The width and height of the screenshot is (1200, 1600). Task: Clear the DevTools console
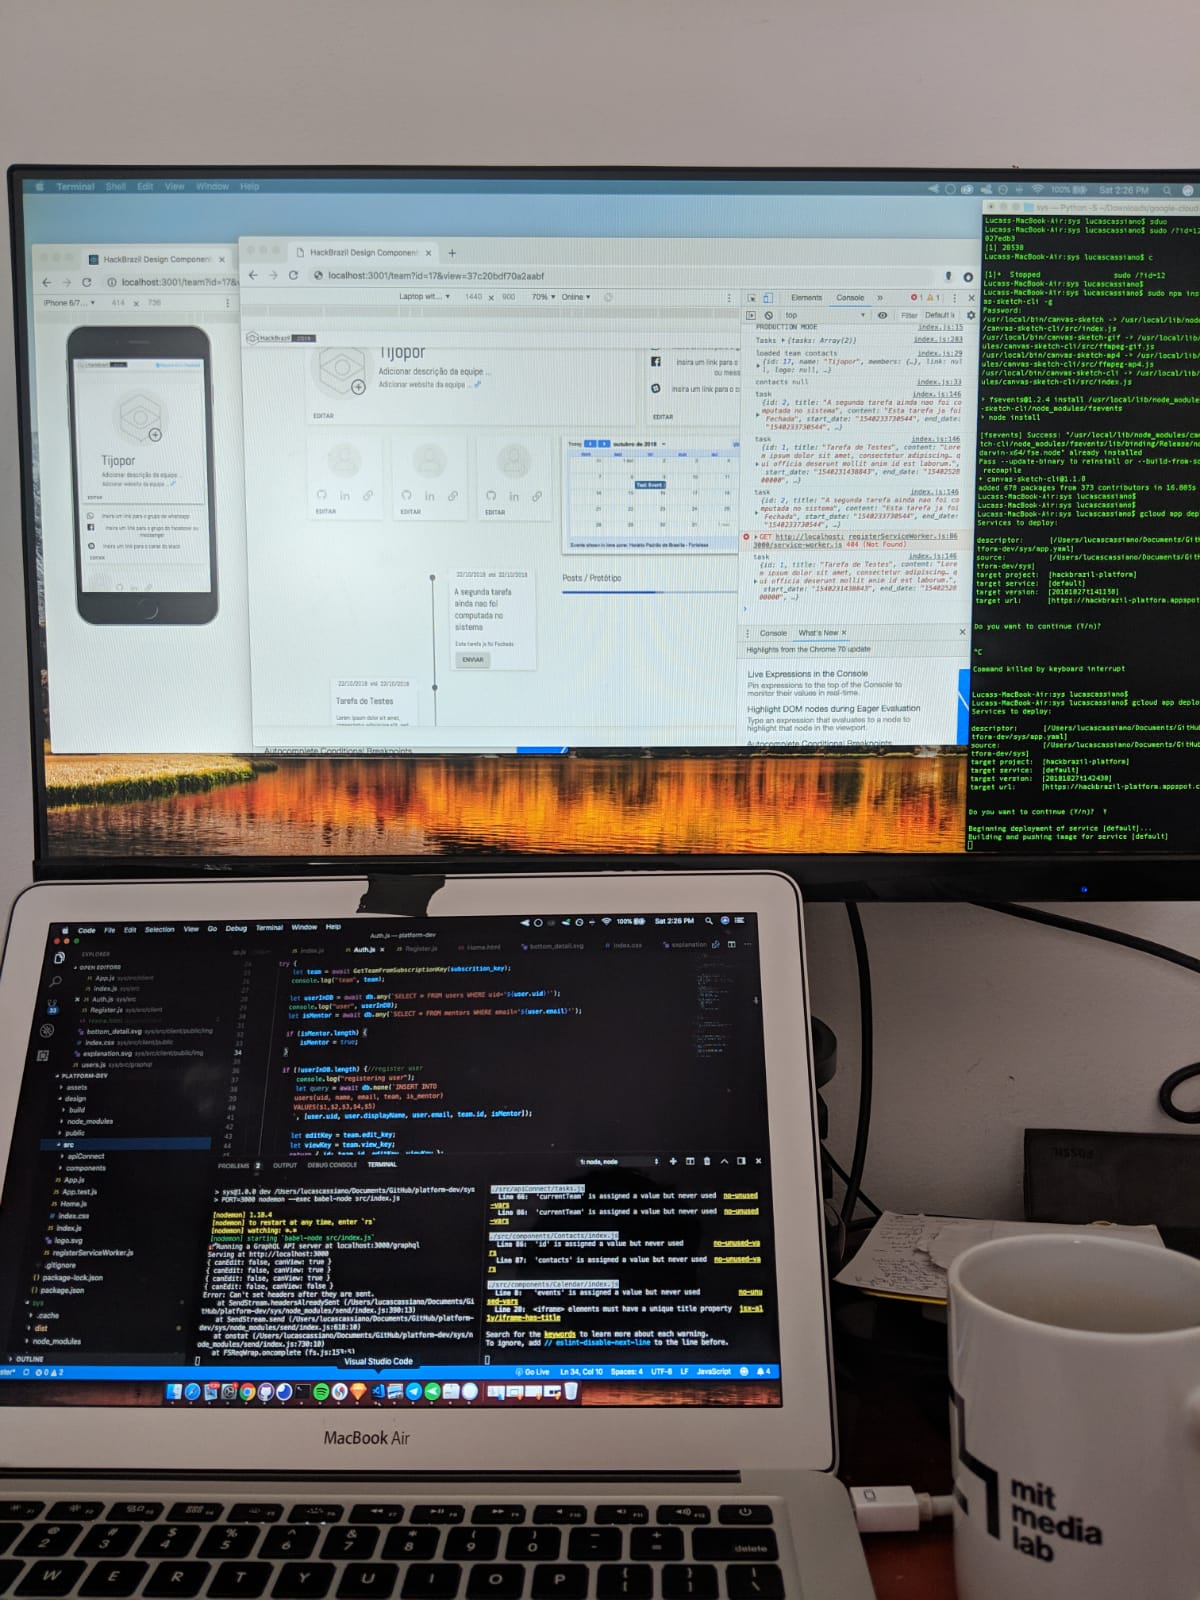768,315
